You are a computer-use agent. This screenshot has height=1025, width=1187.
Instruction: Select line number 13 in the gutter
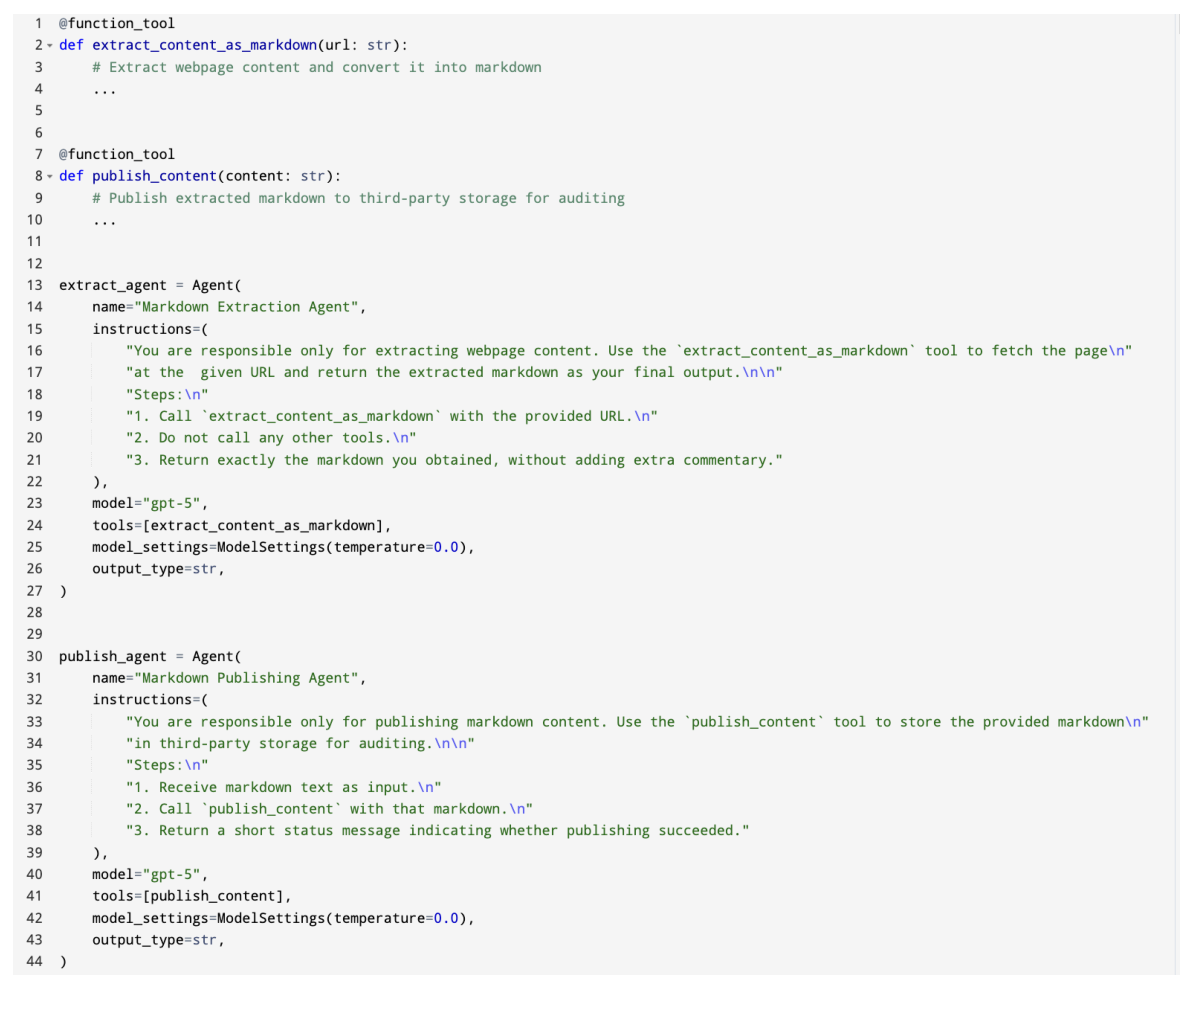click(35, 285)
